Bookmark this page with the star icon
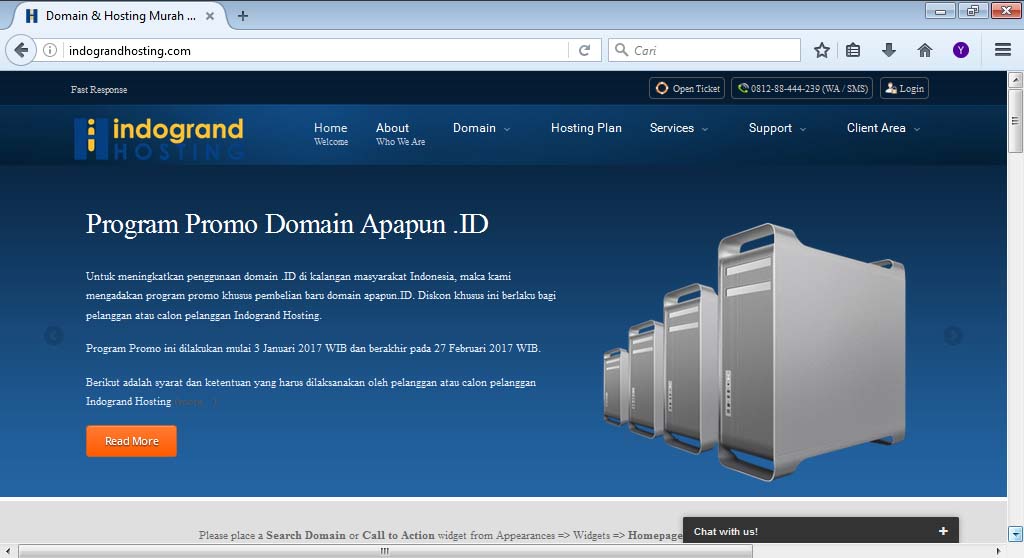The image size is (1024, 558). [x=822, y=50]
